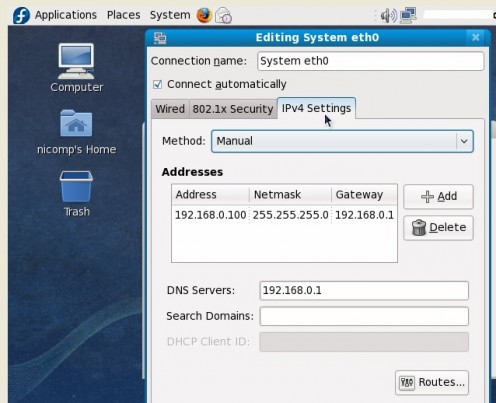Viewport: 496px width, 403px height.
Task: Open the Routes... dialog
Action: (x=432, y=383)
